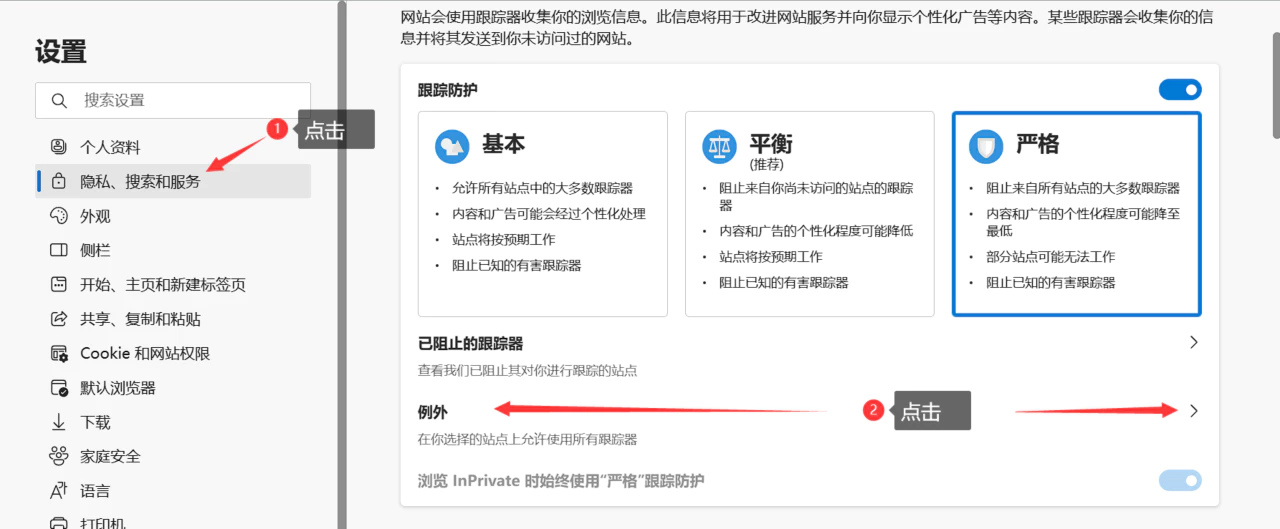The height and width of the screenshot is (529, 1280).
Task: Click the download arrow icon beside 下载
Action: (59, 422)
